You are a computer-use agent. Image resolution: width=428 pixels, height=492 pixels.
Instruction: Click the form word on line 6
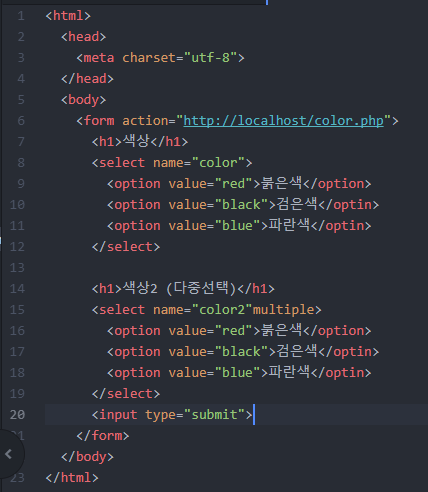click(99, 121)
